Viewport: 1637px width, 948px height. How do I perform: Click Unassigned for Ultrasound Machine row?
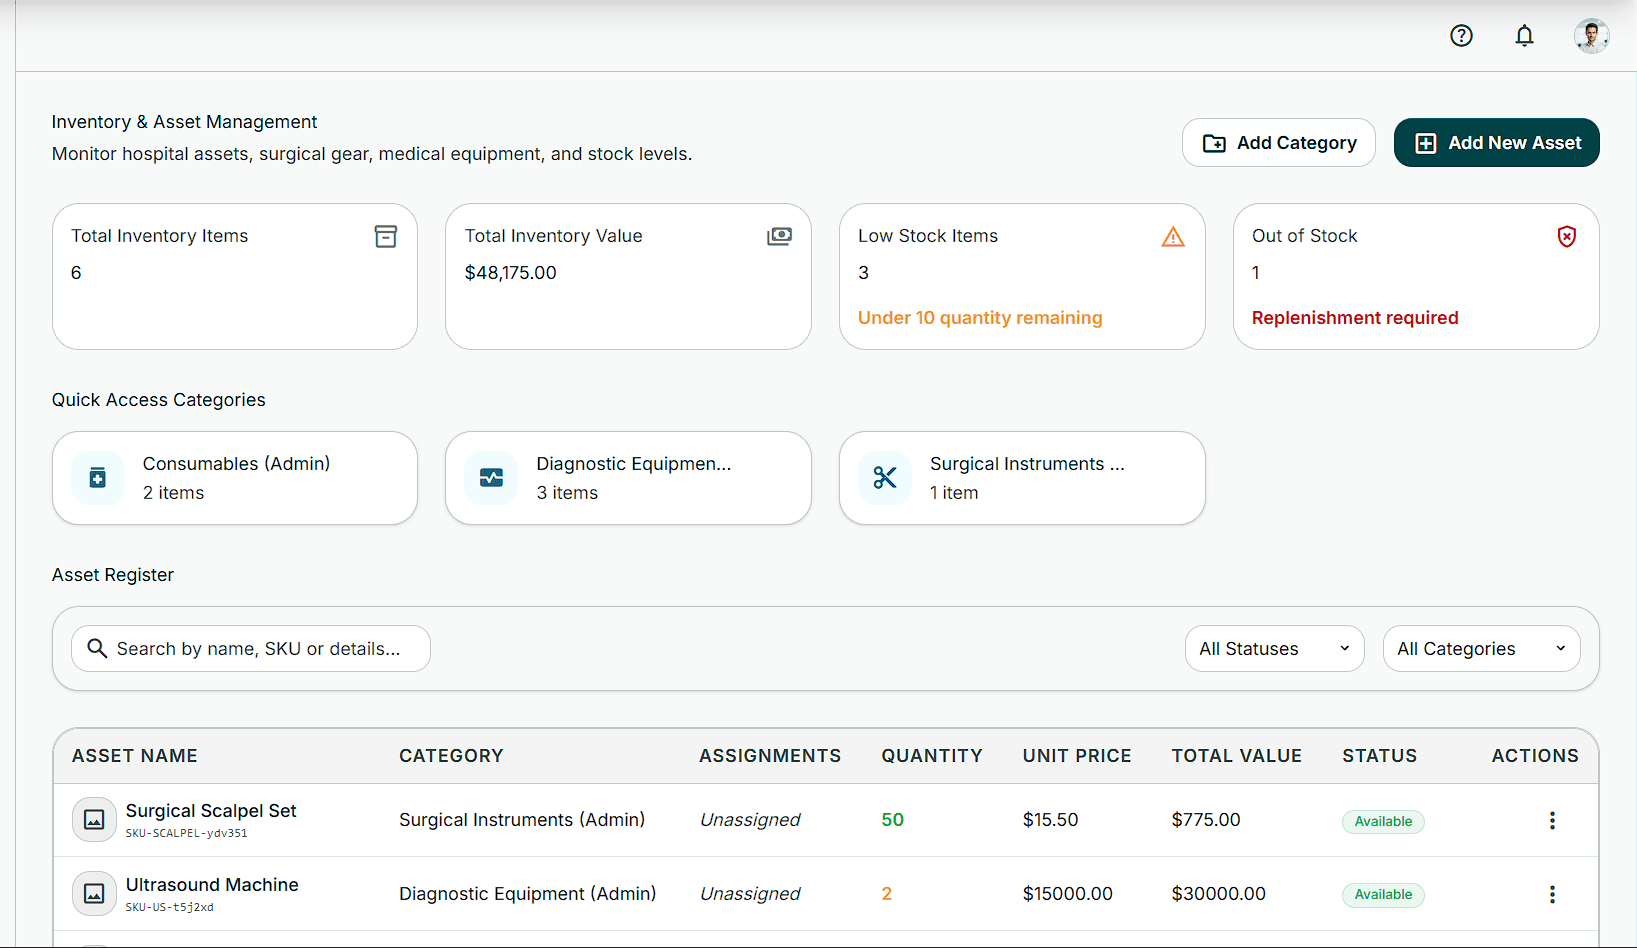[750, 894]
